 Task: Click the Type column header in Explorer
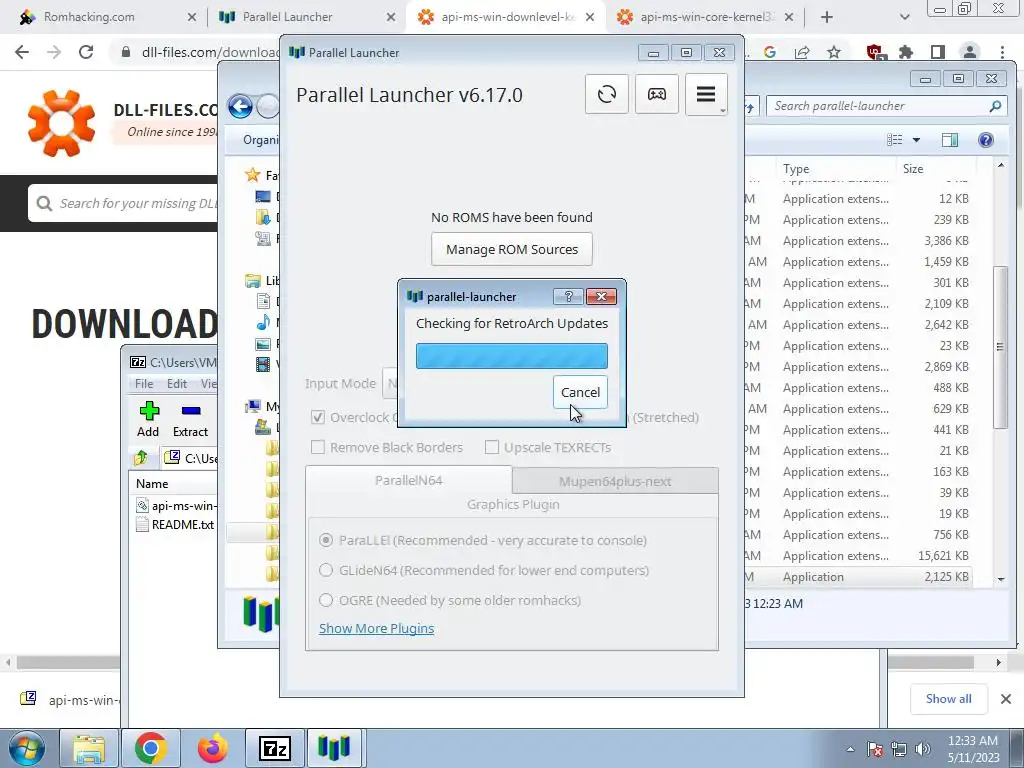836,168
